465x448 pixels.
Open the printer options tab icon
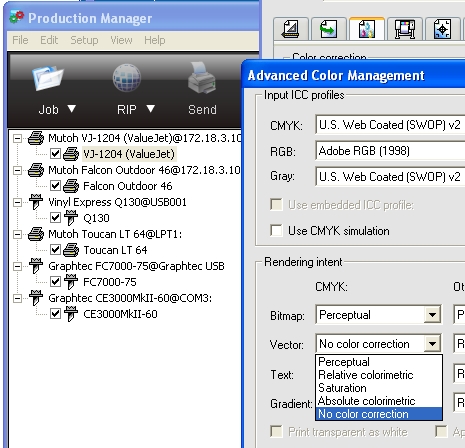pos(405,29)
